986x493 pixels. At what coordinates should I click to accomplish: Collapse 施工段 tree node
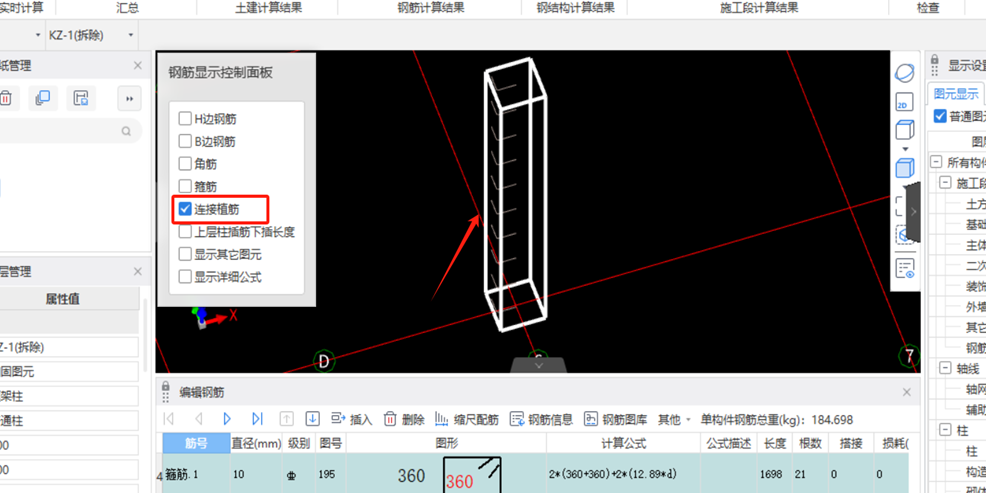945,183
